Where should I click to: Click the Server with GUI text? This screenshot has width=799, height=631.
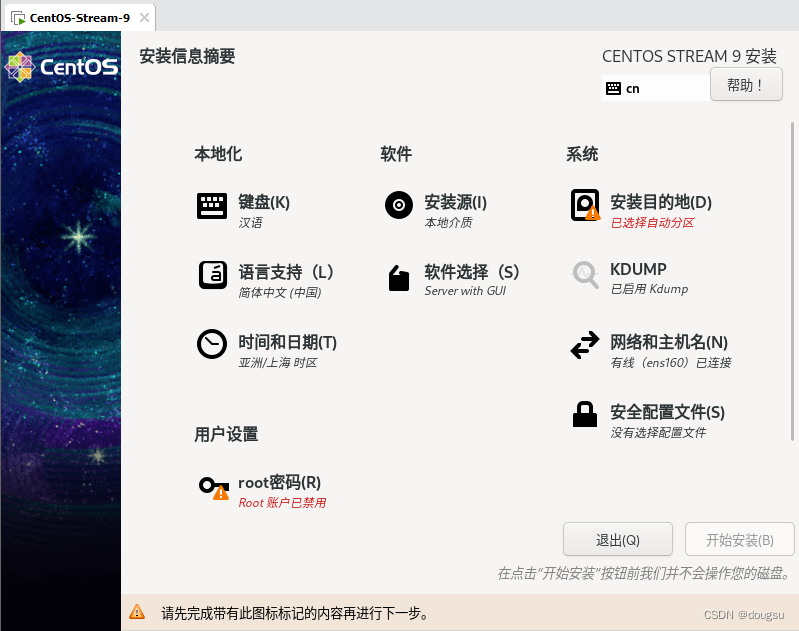tap(465, 291)
